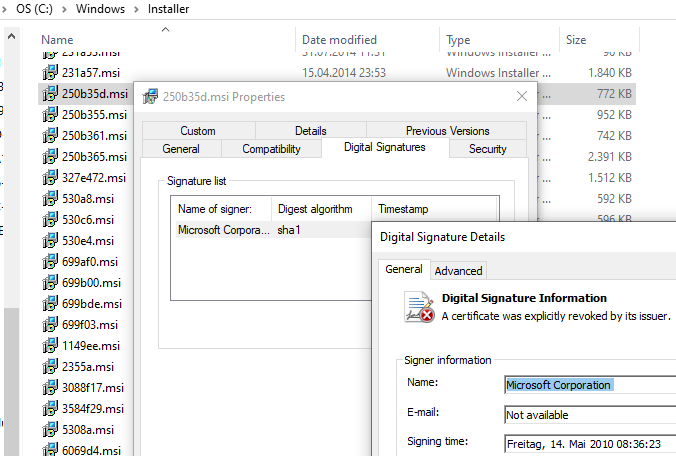Open the Compatibility tab
This screenshot has width=676, height=456.
point(271,149)
